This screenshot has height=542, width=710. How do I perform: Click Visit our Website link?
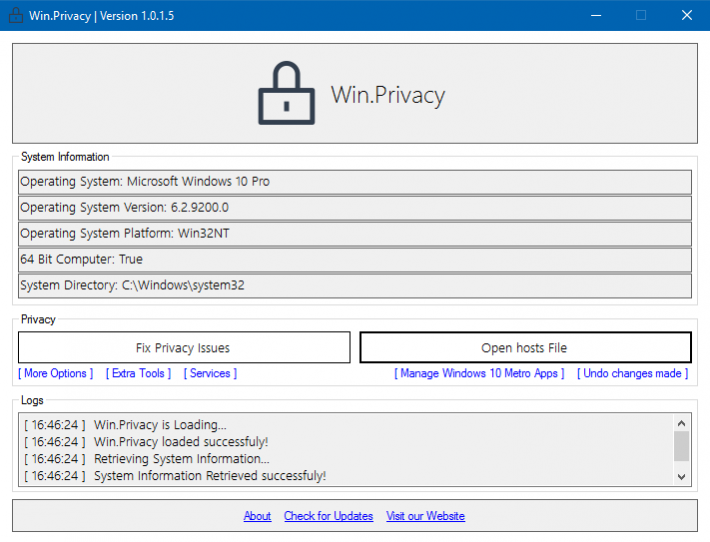pos(425,516)
